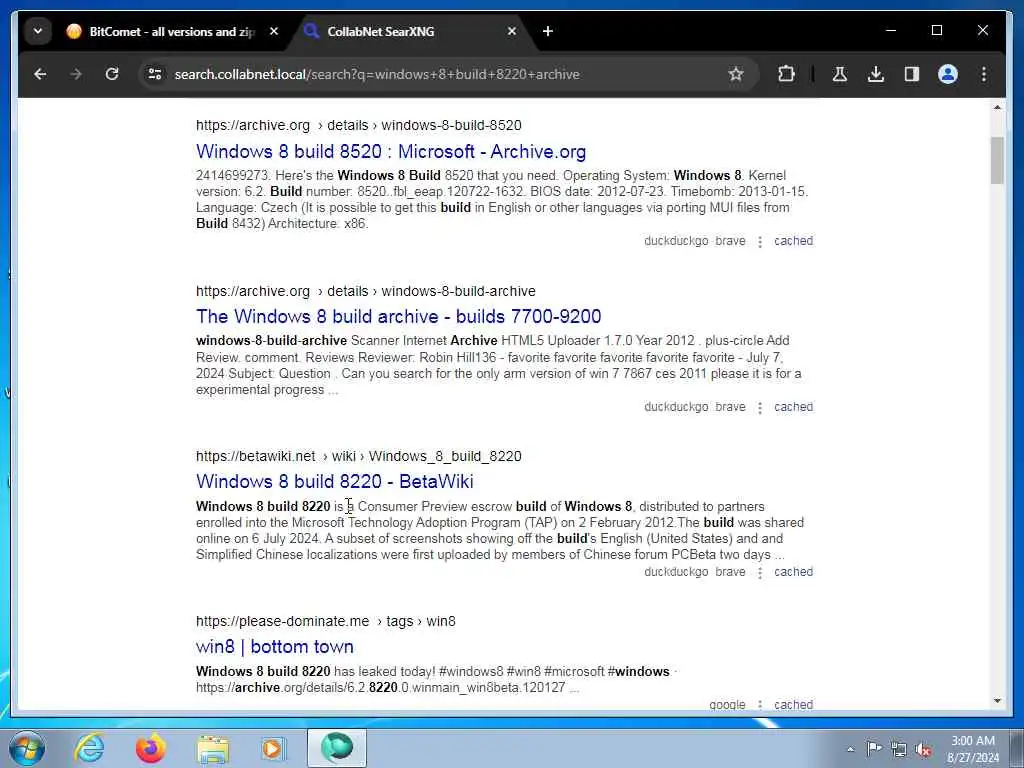Open cached link for bottom town result

793,705
